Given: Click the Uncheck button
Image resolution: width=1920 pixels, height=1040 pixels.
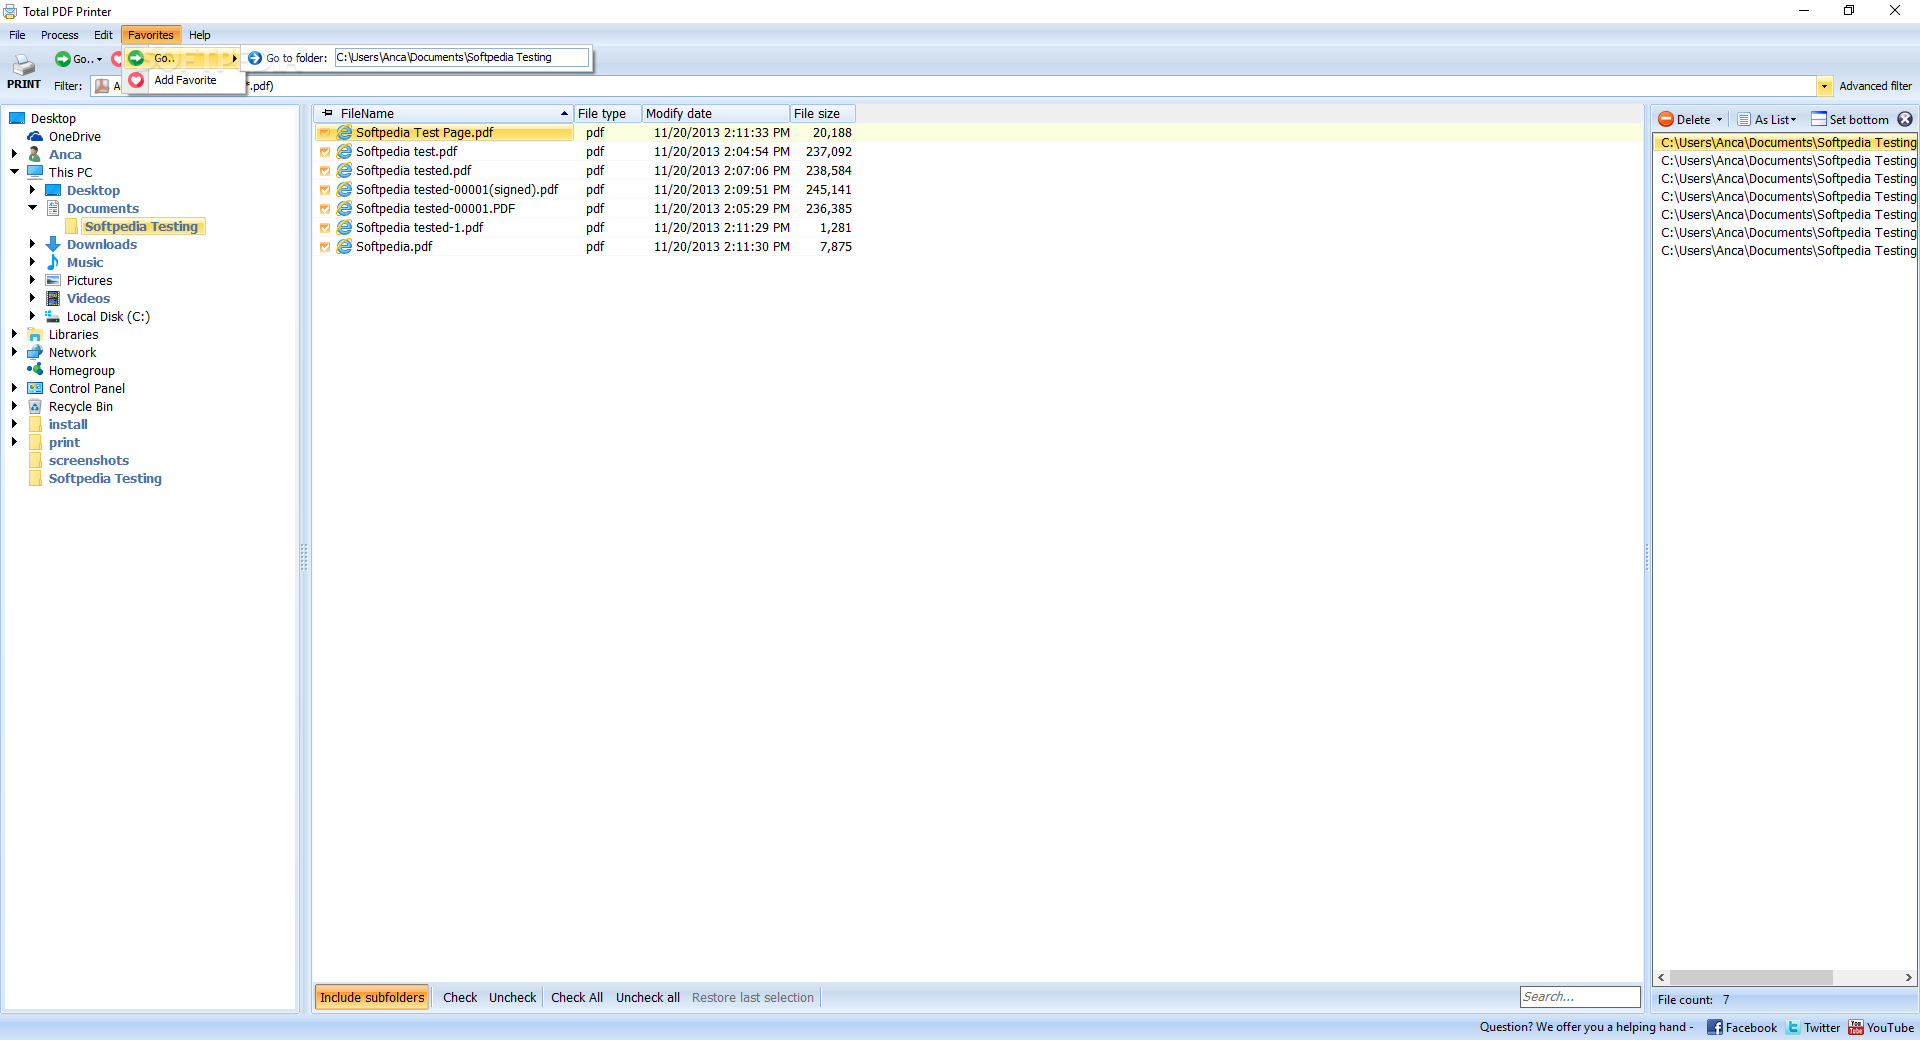Looking at the screenshot, I should click(513, 998).
